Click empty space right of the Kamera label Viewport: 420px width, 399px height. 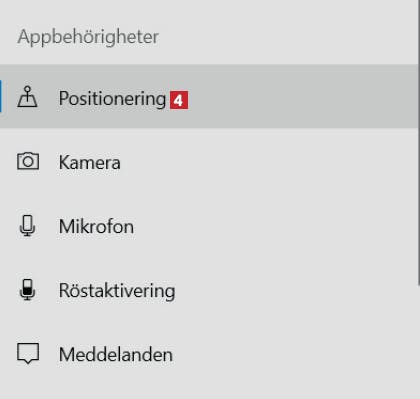click(268, 161)
